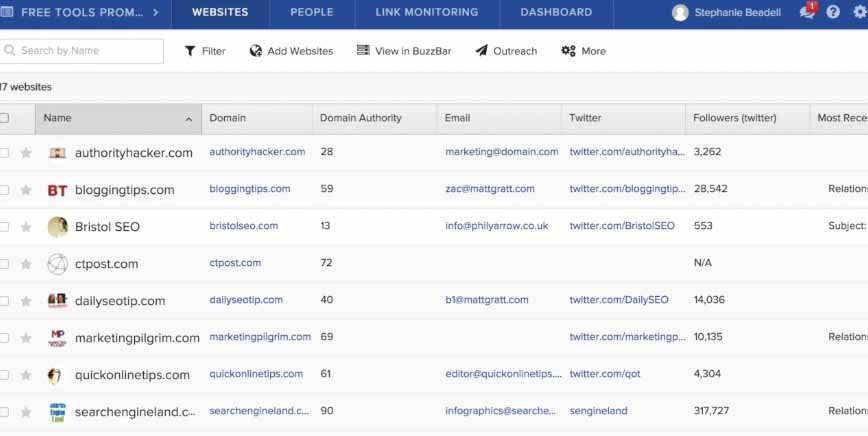Star the bloggingtips.com row
Screen dimensions: 868x436
click(26, 190)
